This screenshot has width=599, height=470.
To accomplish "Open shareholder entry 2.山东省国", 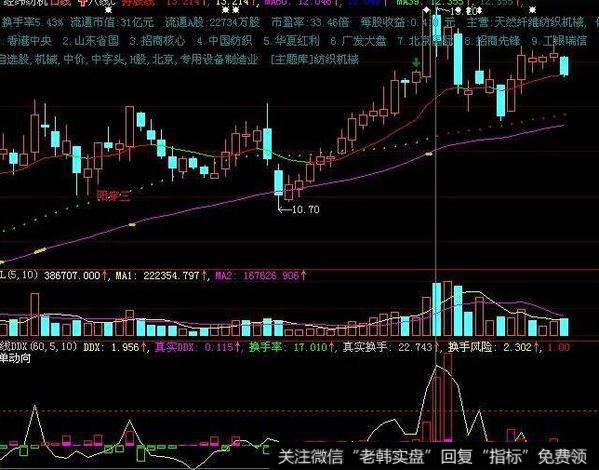I will [x=91, y=41].
